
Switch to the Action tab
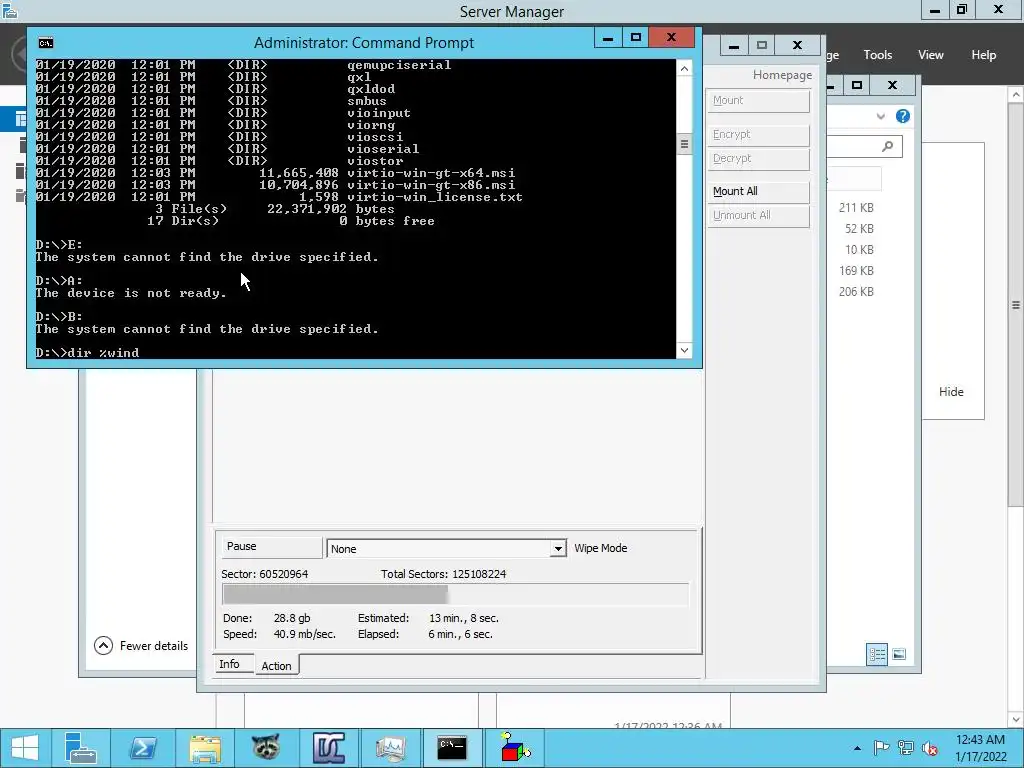(x=276, y=665)
